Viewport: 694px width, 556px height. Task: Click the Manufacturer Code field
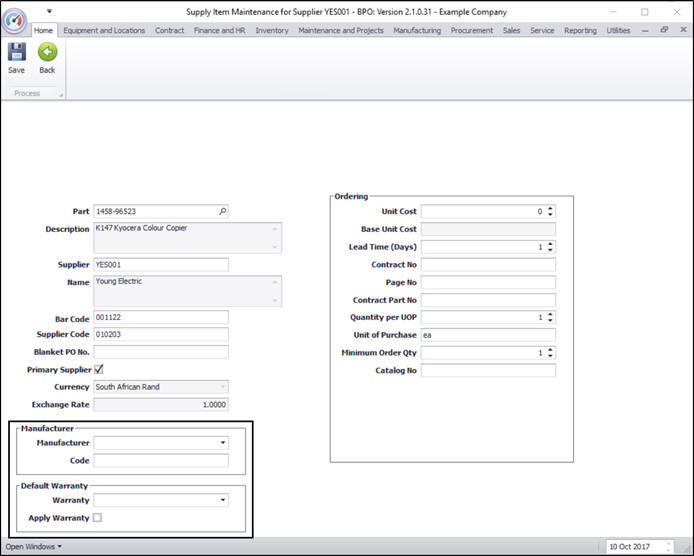(x=161, y=460)
